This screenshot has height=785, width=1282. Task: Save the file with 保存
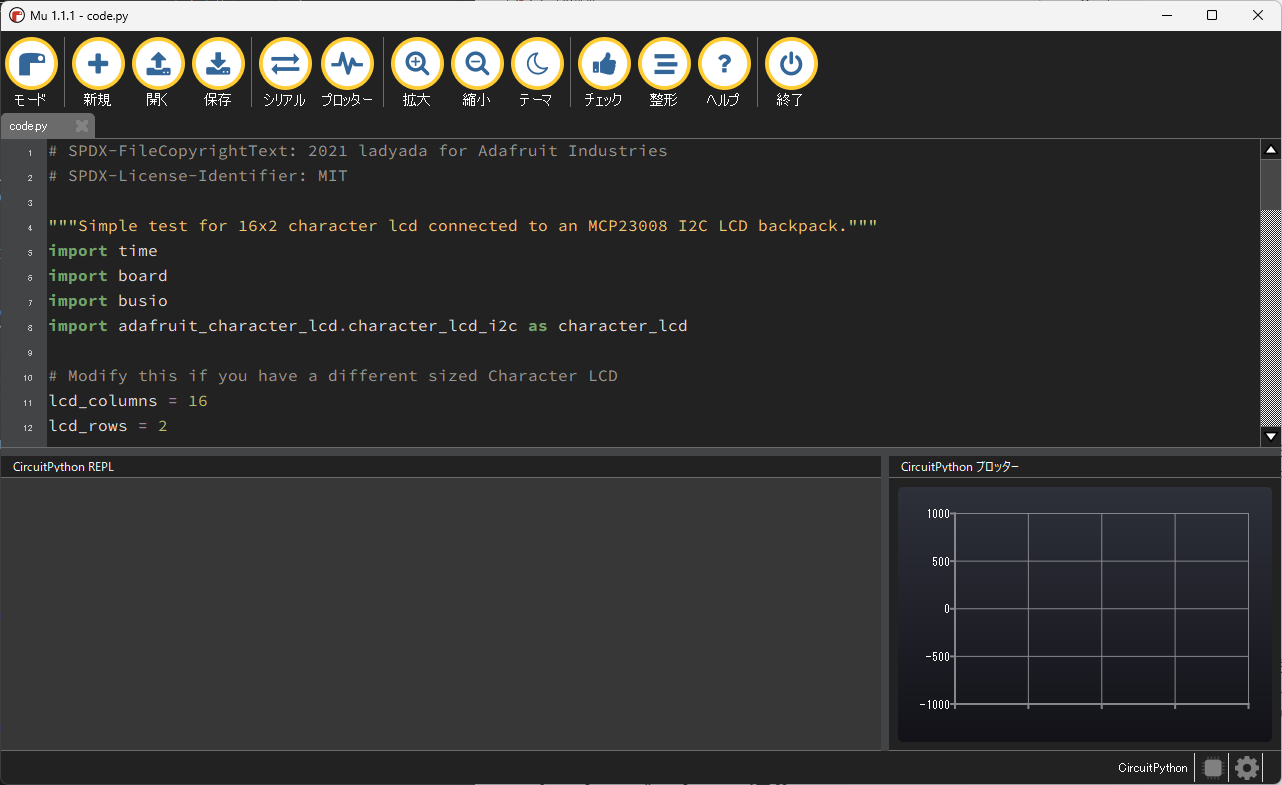pos(218,73)
